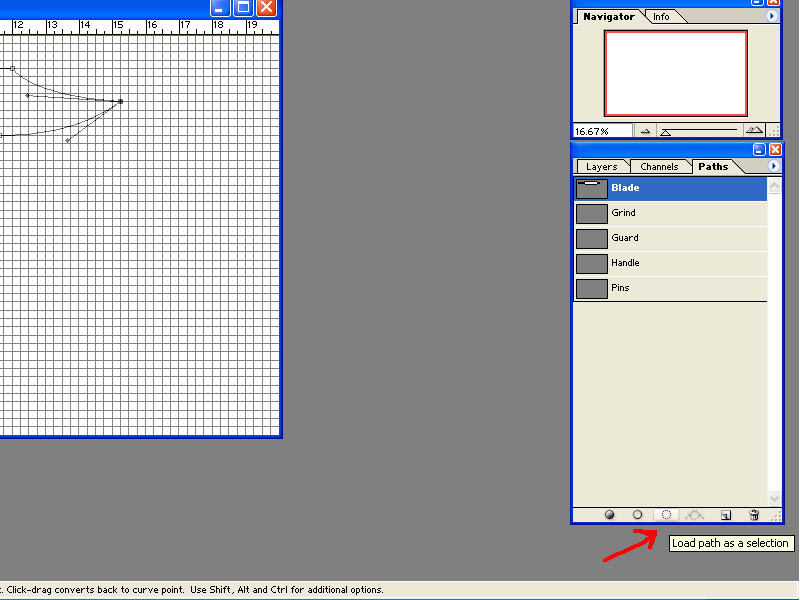Select the Guard path
Screen dimensions: 800x600
(x=670, y=238)
